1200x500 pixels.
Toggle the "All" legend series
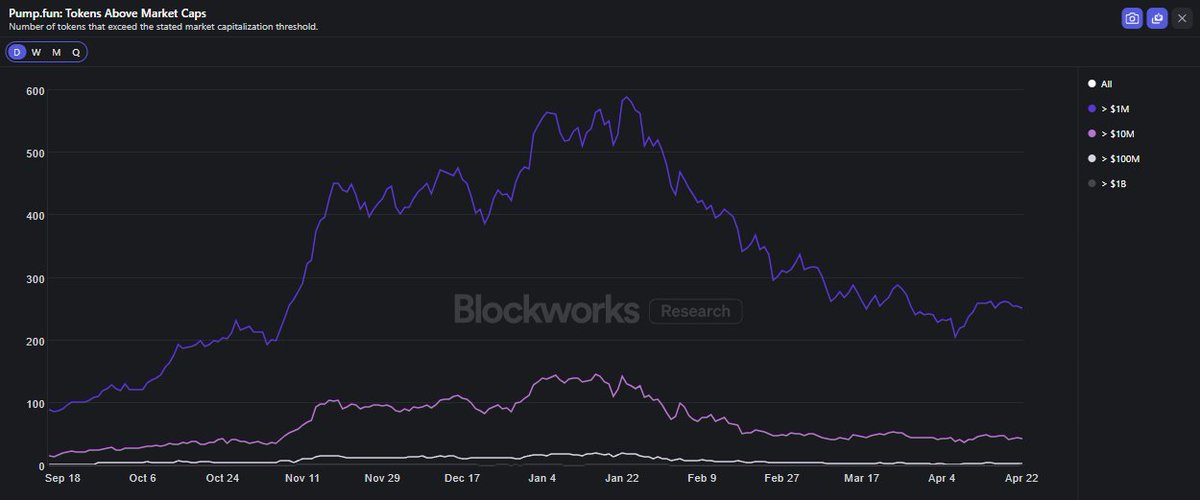[x=1105, y=84]
